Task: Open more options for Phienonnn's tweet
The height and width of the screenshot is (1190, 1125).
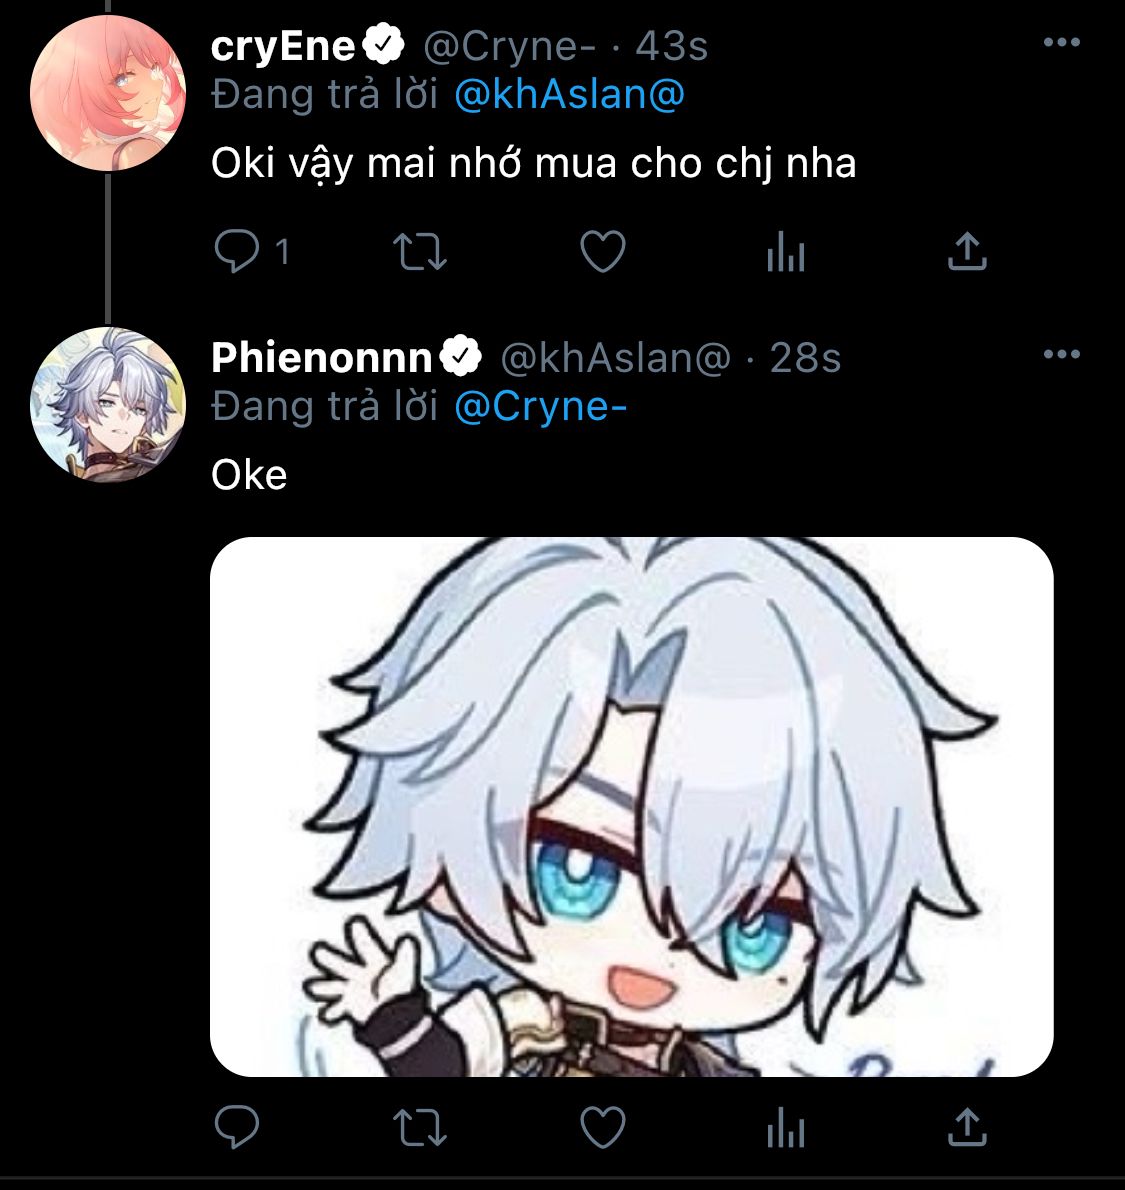Action: point(1061,354)
